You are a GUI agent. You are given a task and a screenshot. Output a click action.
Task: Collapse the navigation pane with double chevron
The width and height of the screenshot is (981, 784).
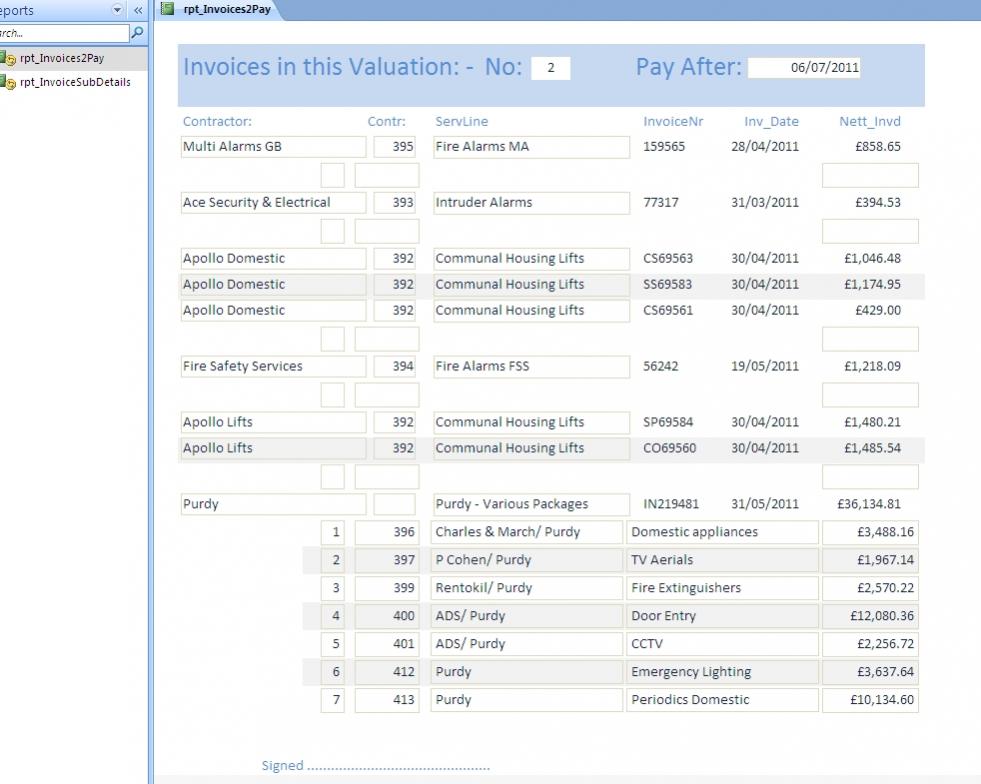point(138,10)
